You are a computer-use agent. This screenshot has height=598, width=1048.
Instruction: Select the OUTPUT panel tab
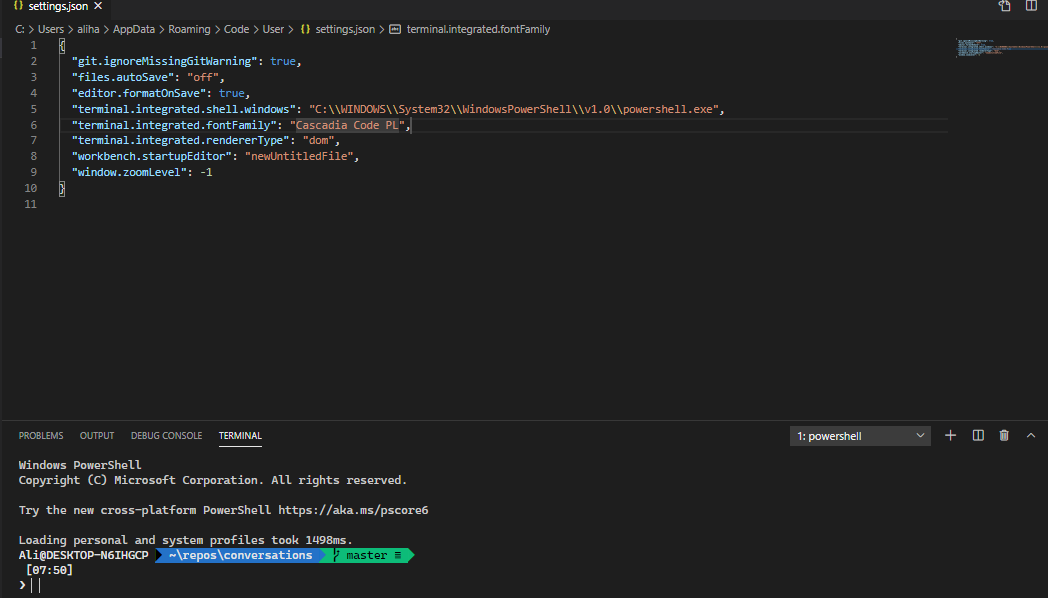[x=96, y=435]
